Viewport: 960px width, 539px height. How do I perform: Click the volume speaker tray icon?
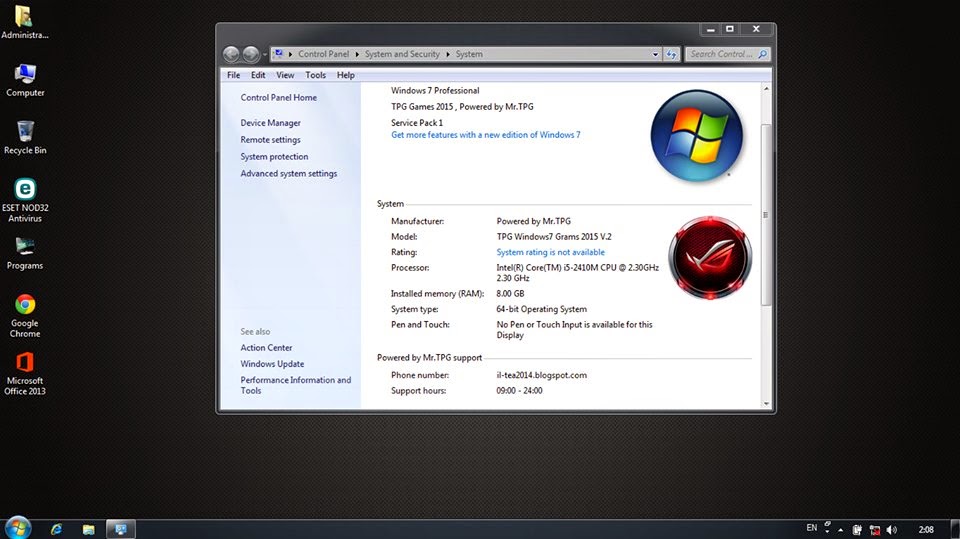pos(891,530)
